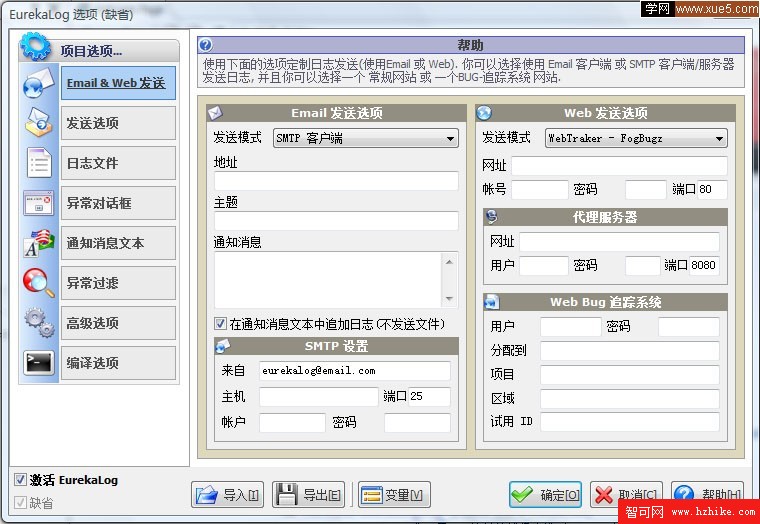Click the notification text flags icon
The height and width of the screenshot is (524, 760).
point(39,243)
